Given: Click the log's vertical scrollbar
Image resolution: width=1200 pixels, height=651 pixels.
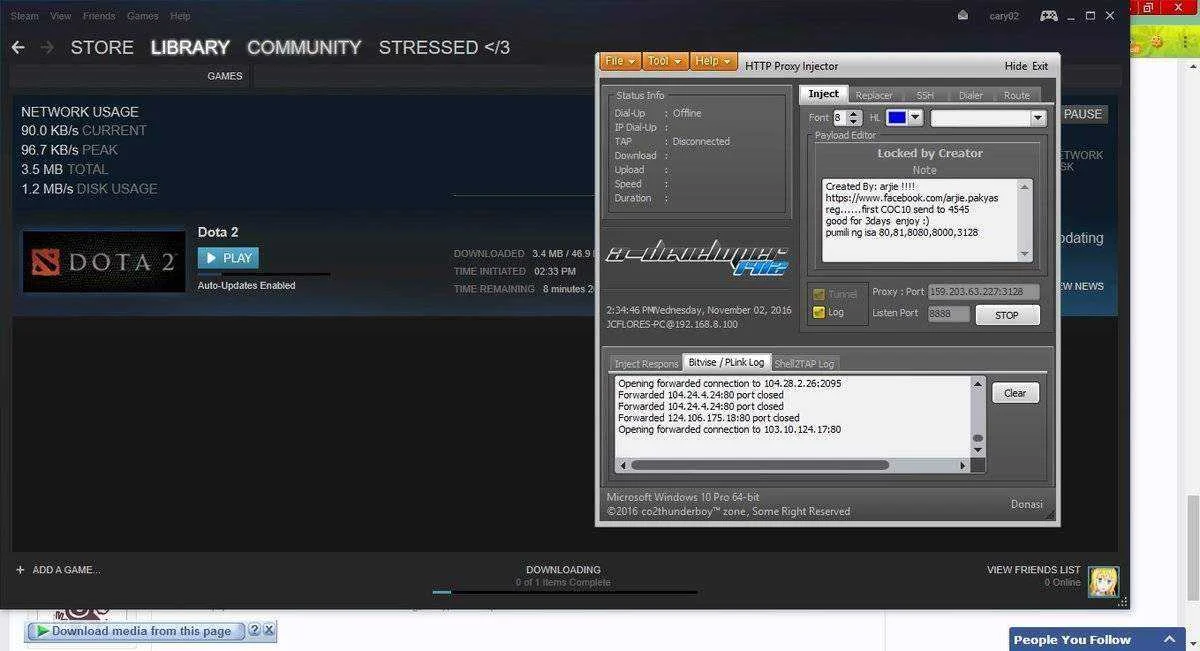Looking at the screenshot, I should point(978,416).
